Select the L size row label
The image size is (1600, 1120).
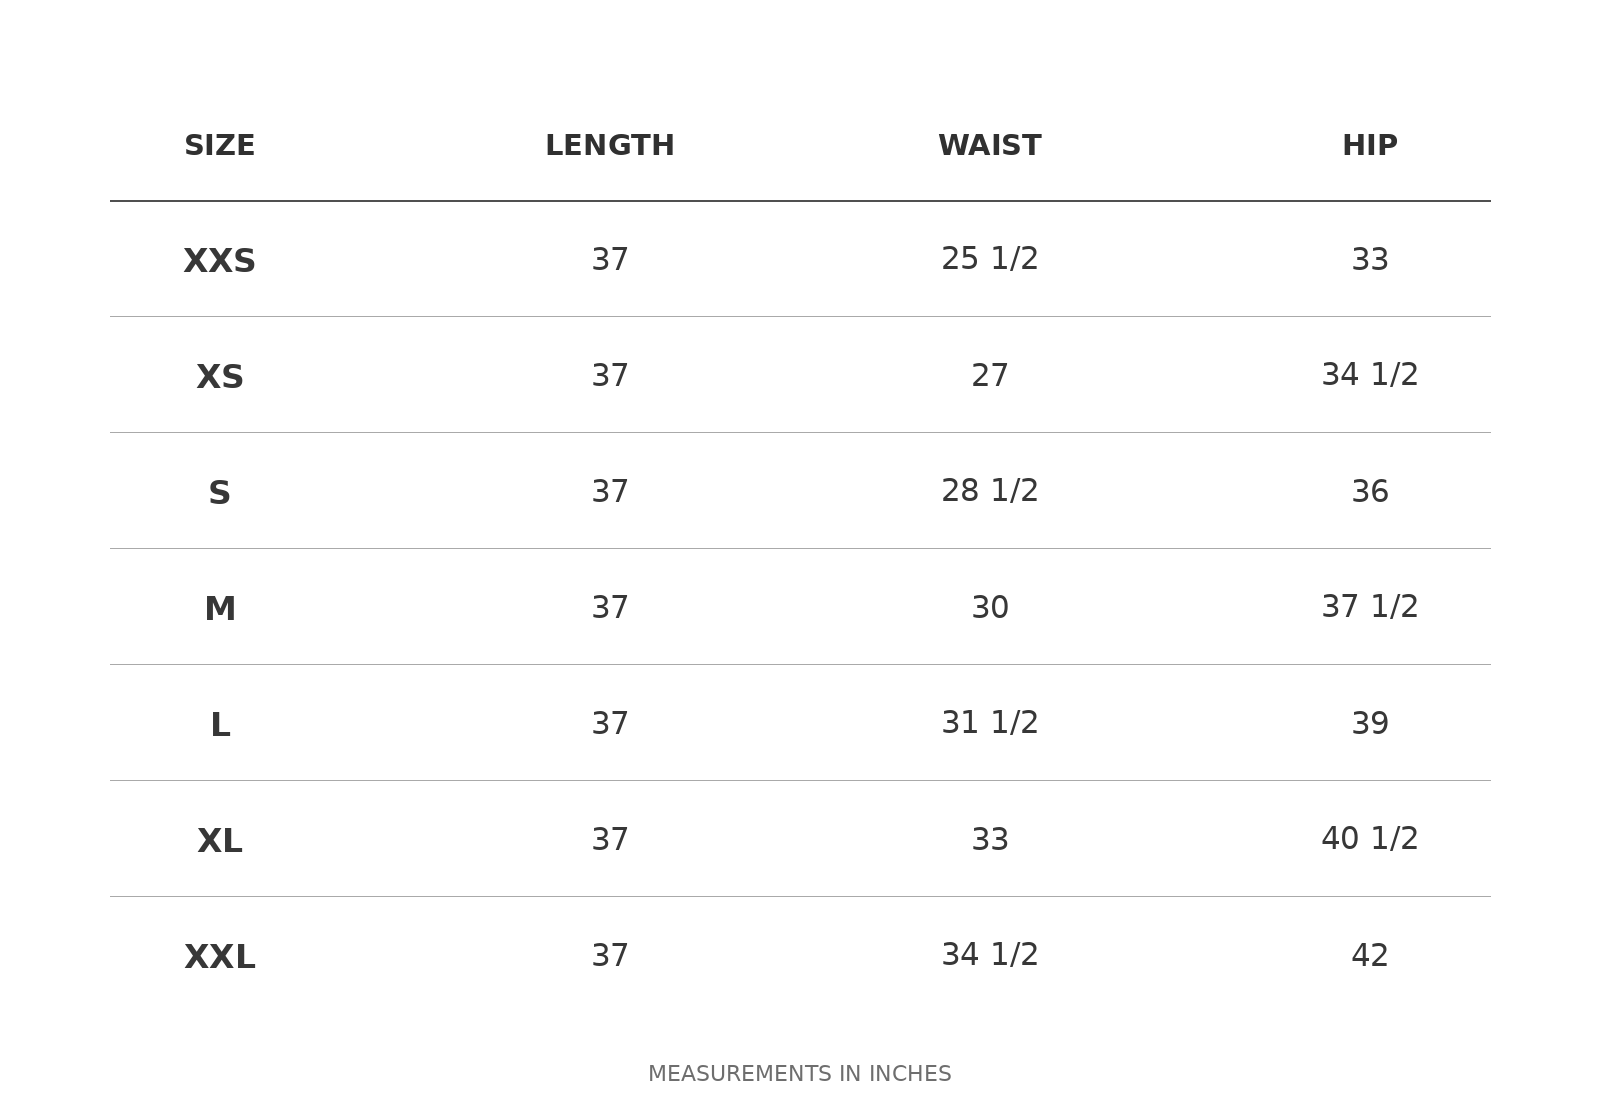point(220,726)
